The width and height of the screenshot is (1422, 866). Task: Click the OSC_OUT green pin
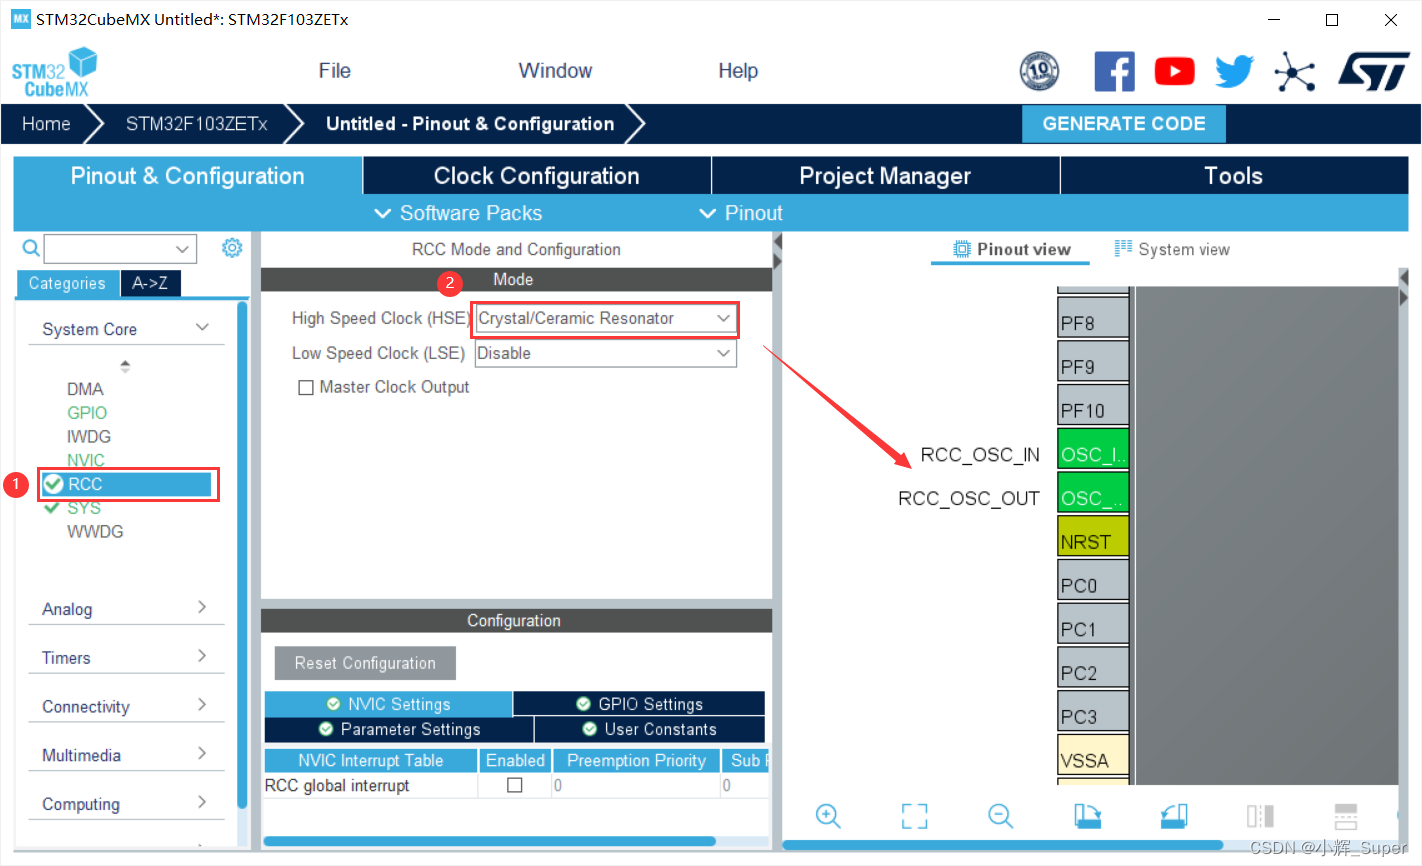1093,492
